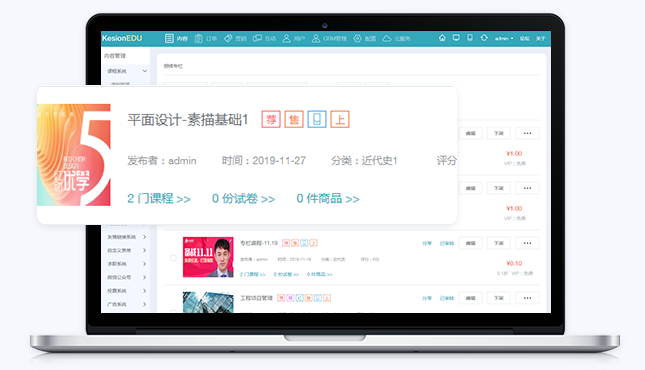
Task: Open 0 件商品 >> link under 专栏课程-11.19
Action: pyautogui.click(x=320, y=274)
